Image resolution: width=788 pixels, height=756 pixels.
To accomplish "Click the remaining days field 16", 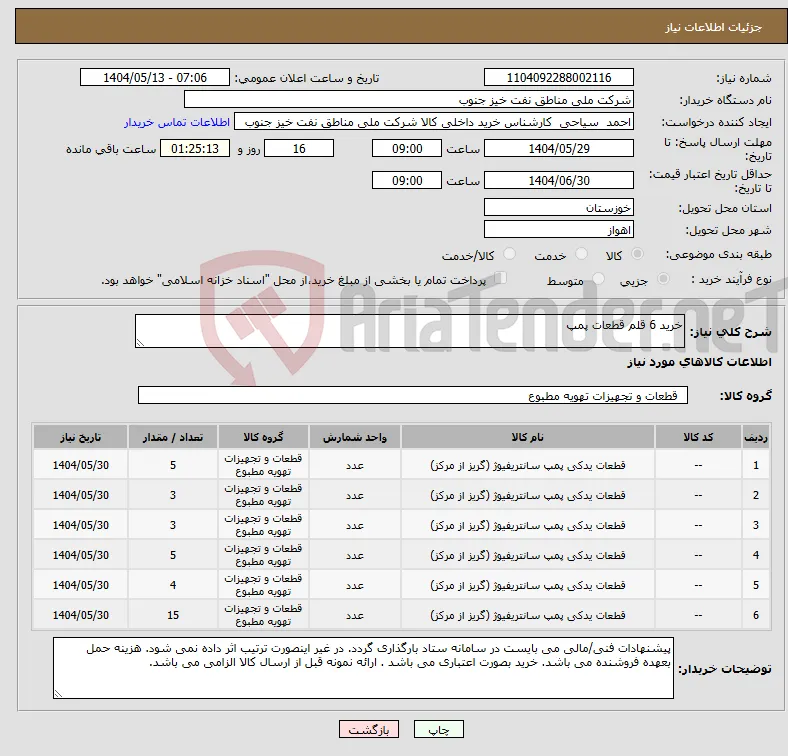I will pos(299,148).
